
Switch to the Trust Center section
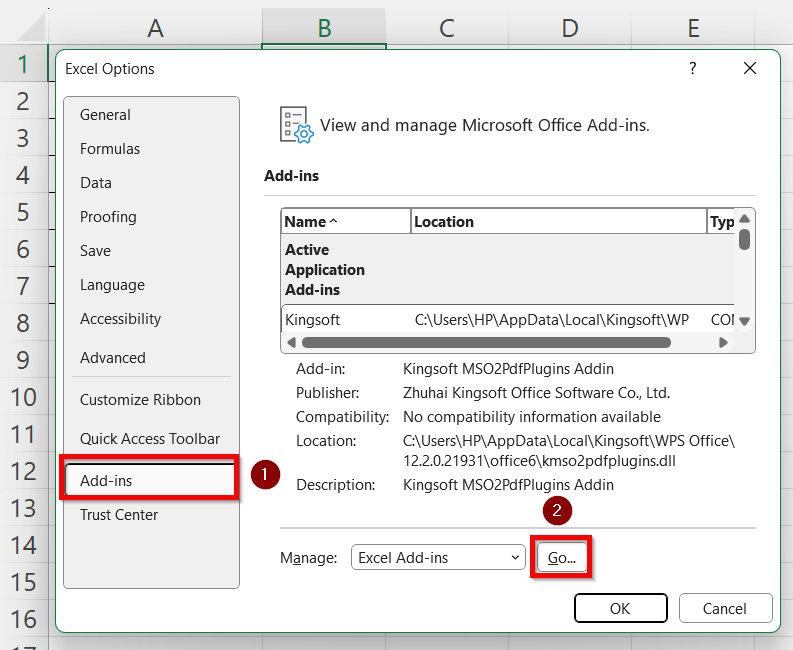119,515
